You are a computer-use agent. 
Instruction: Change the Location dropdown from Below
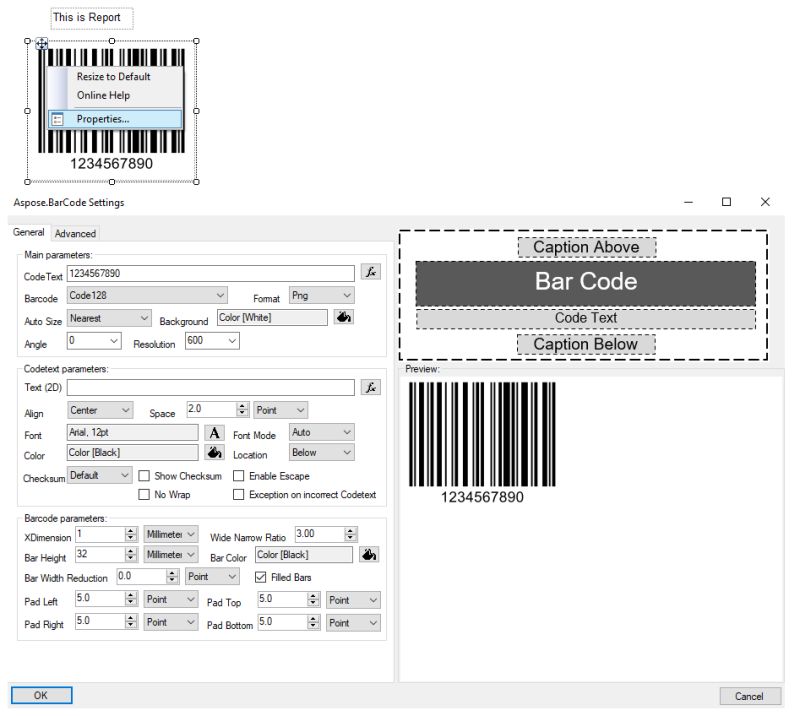(x=318, y=453)
